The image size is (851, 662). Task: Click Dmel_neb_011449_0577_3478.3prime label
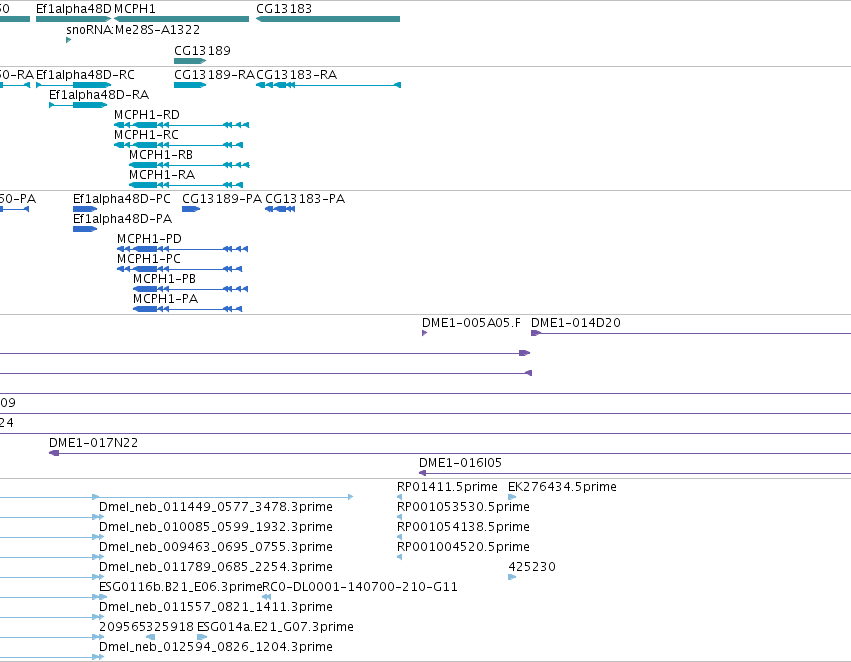click(216, 507)
